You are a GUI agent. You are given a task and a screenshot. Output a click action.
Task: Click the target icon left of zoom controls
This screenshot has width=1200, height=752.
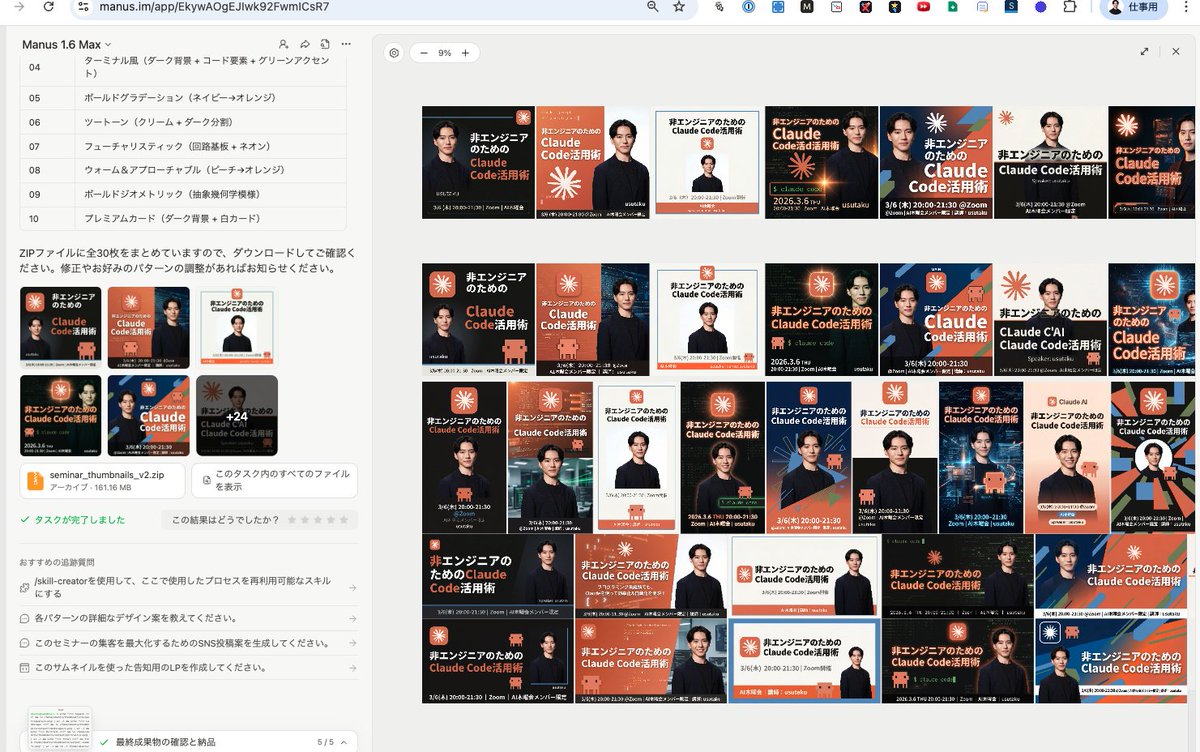point(394,53)
